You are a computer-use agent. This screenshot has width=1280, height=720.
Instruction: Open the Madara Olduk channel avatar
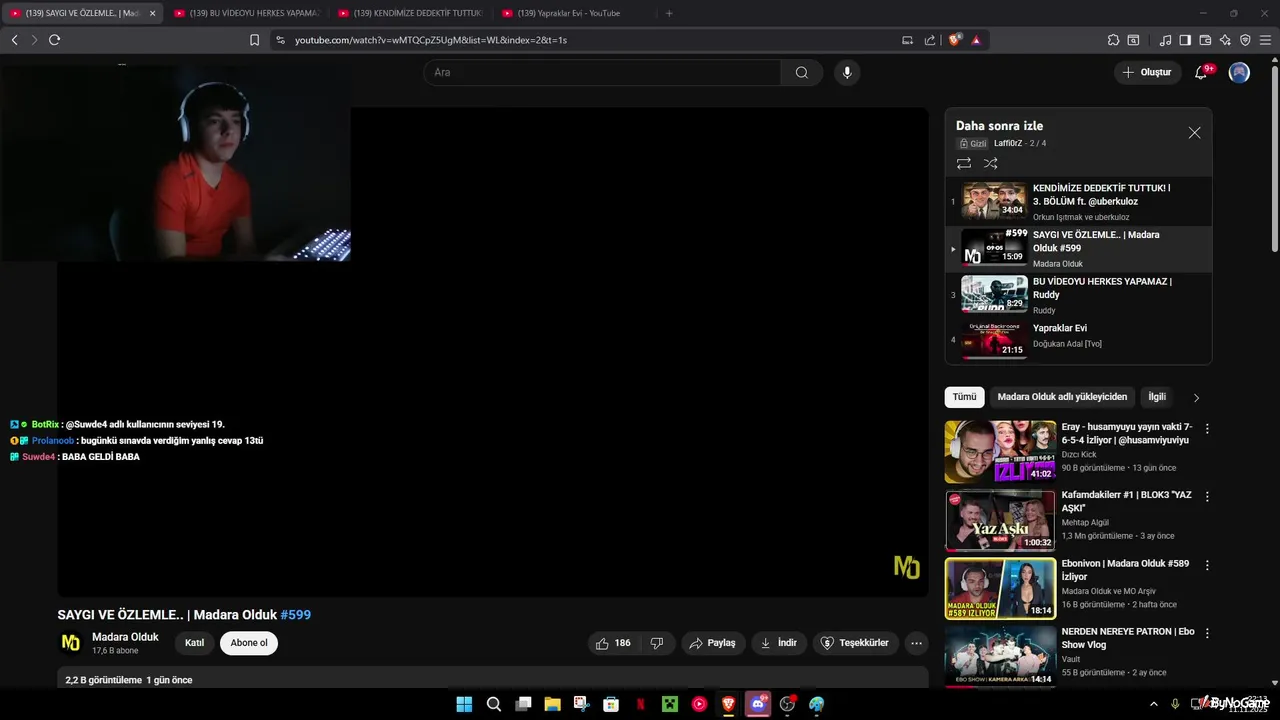(71, 643)
